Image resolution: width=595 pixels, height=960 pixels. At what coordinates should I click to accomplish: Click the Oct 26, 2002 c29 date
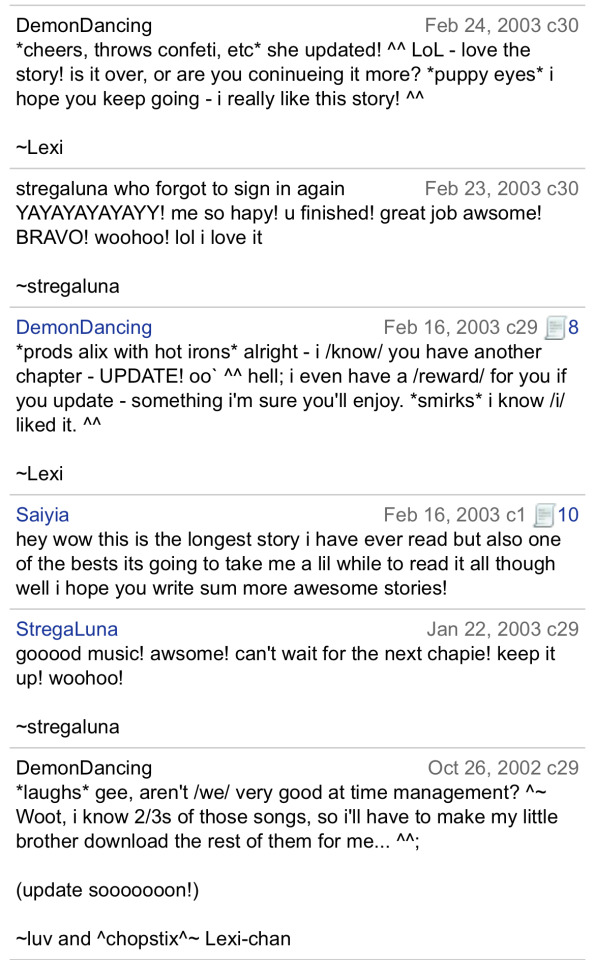point(503,767)
